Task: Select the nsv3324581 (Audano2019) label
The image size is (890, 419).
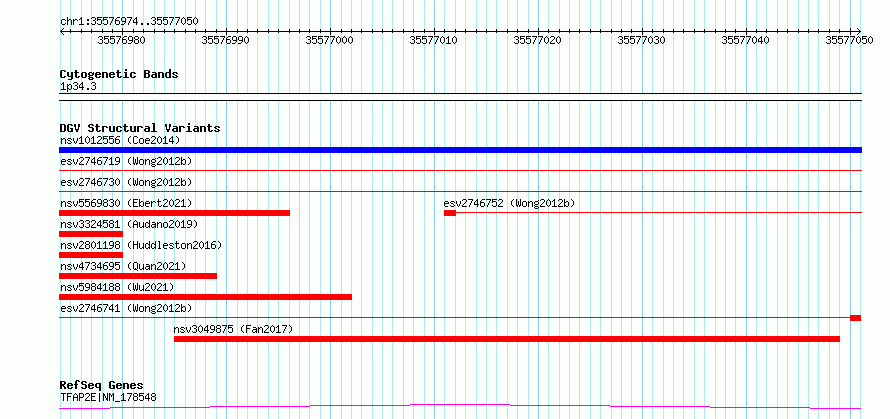Action: (x=129, y=224)
